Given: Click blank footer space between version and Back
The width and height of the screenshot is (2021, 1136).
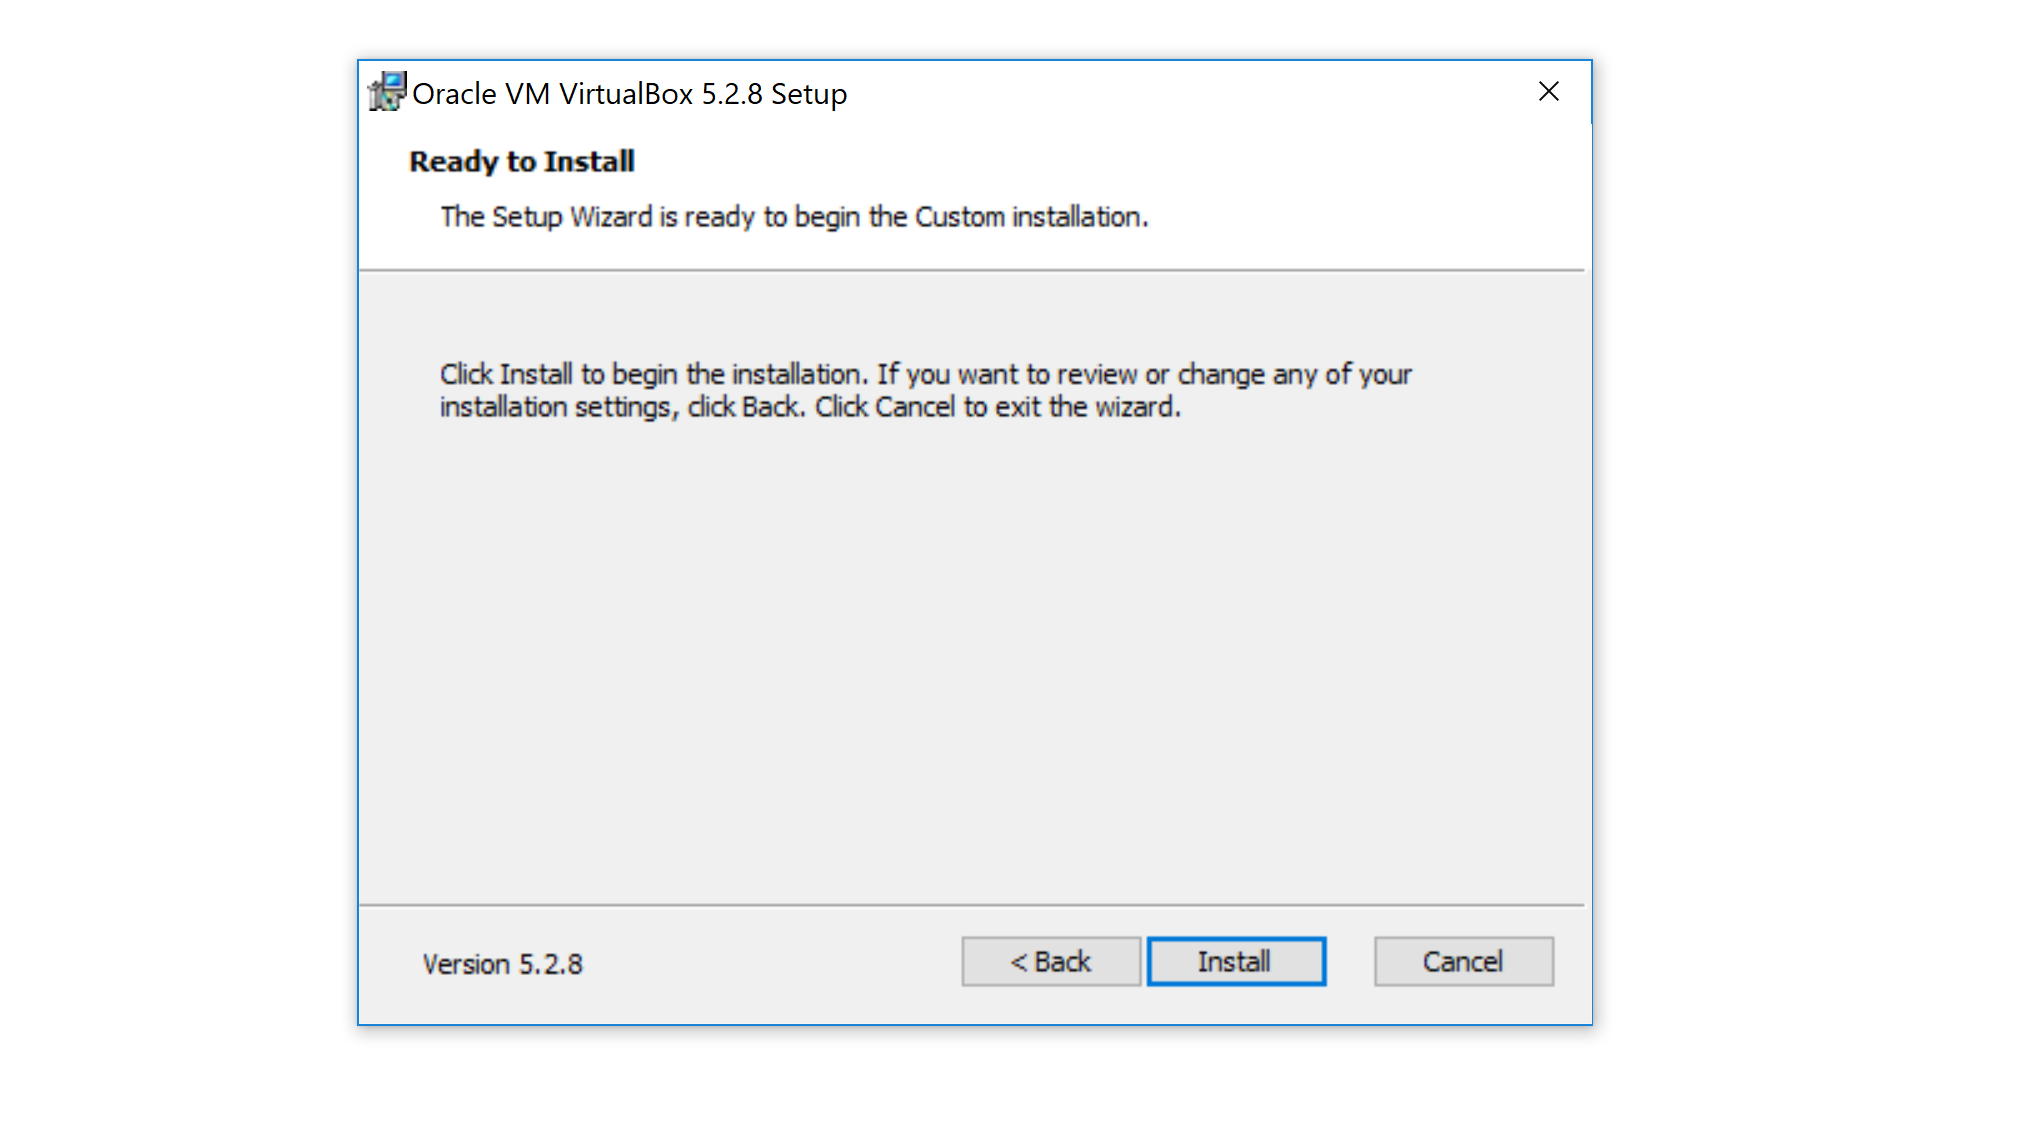Looking at the screenshot, I should click(770, 964).
